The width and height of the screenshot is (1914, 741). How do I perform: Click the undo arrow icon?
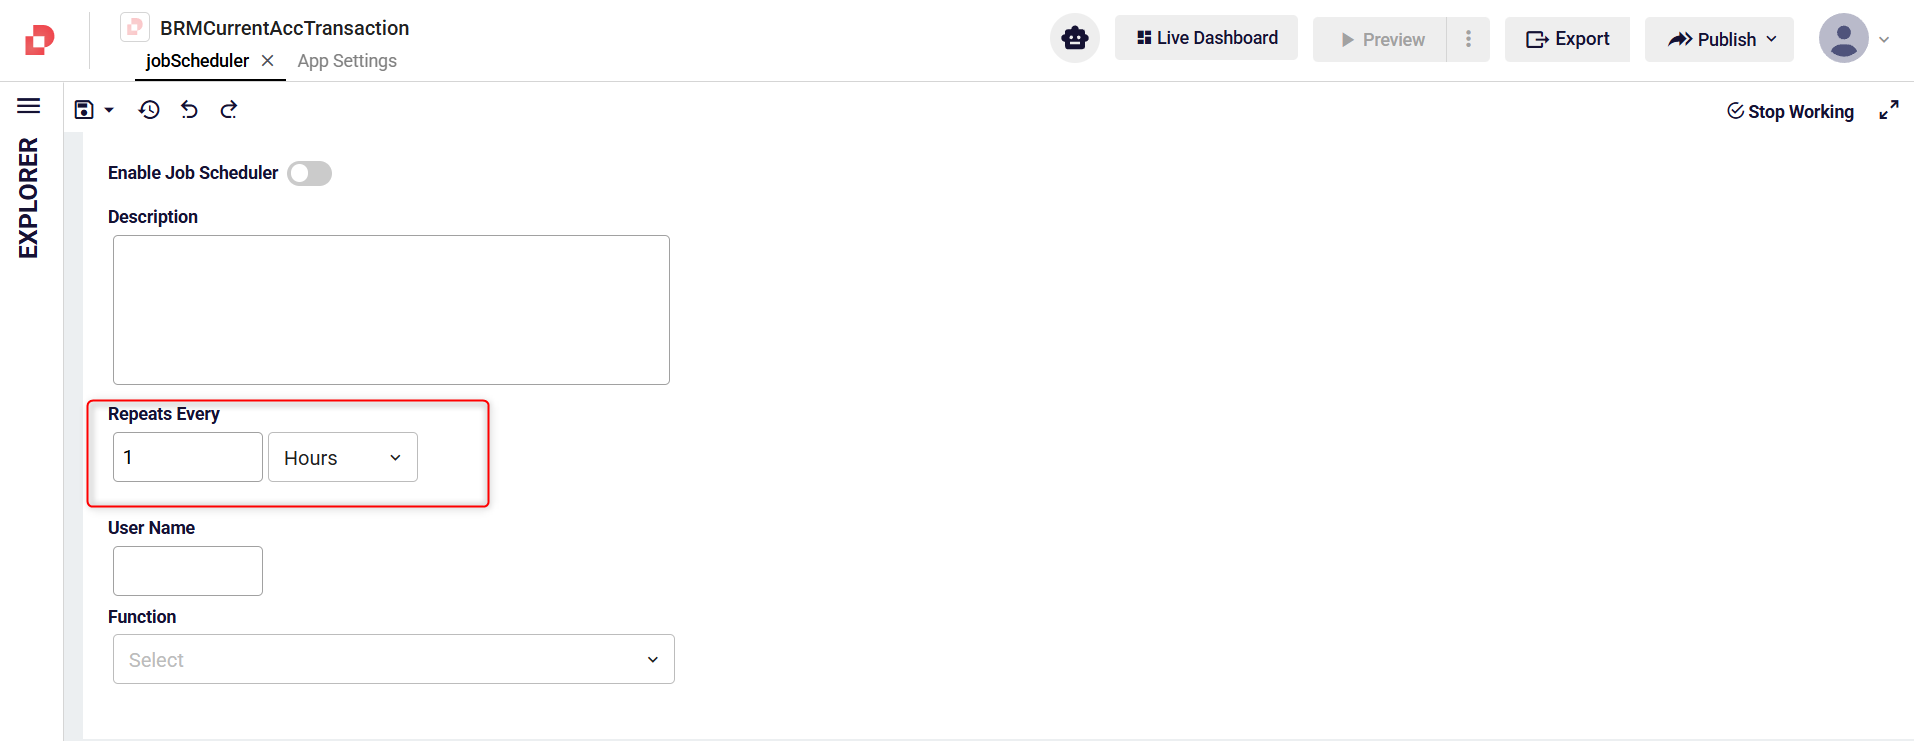pos(189,110)
